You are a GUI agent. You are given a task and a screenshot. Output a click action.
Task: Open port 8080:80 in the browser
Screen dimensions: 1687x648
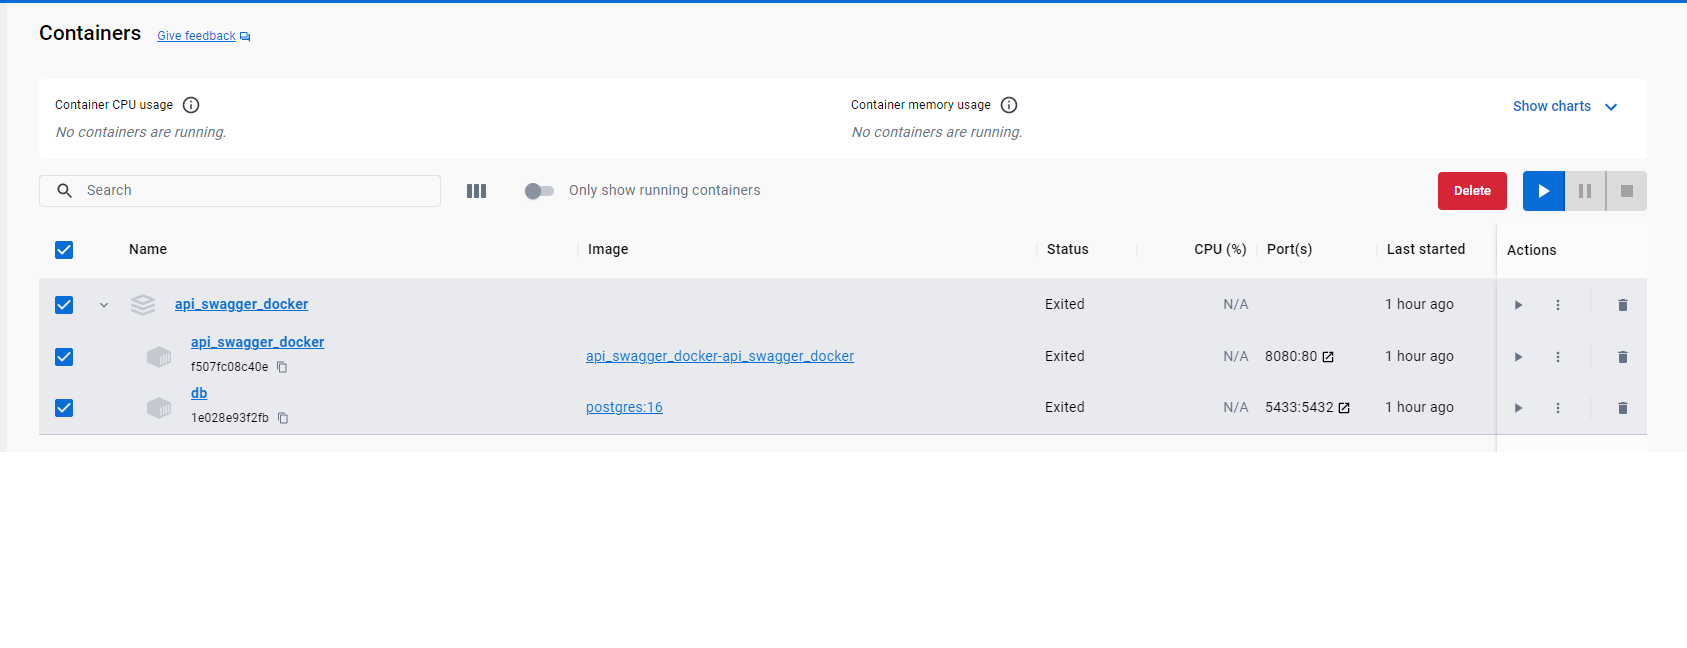(1328, 357)
